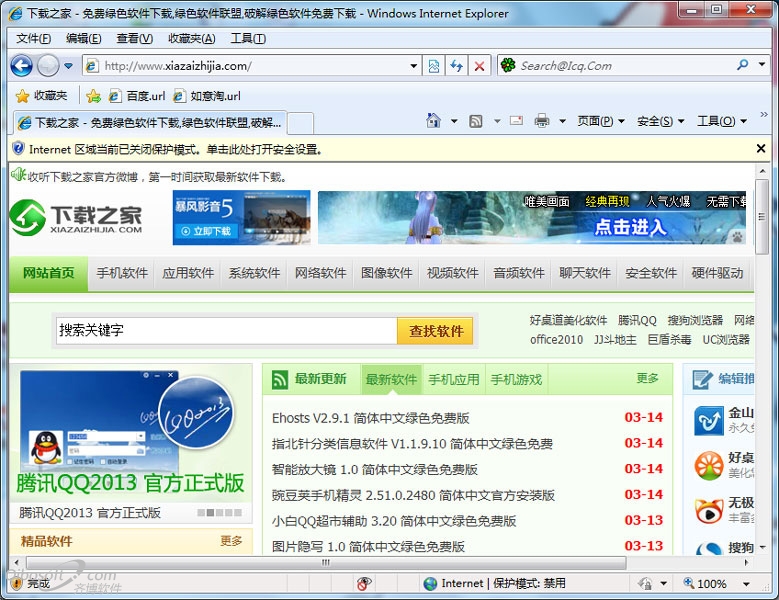Toggle Compatibility View icon
Screen dimensions: 779x600
434,66
